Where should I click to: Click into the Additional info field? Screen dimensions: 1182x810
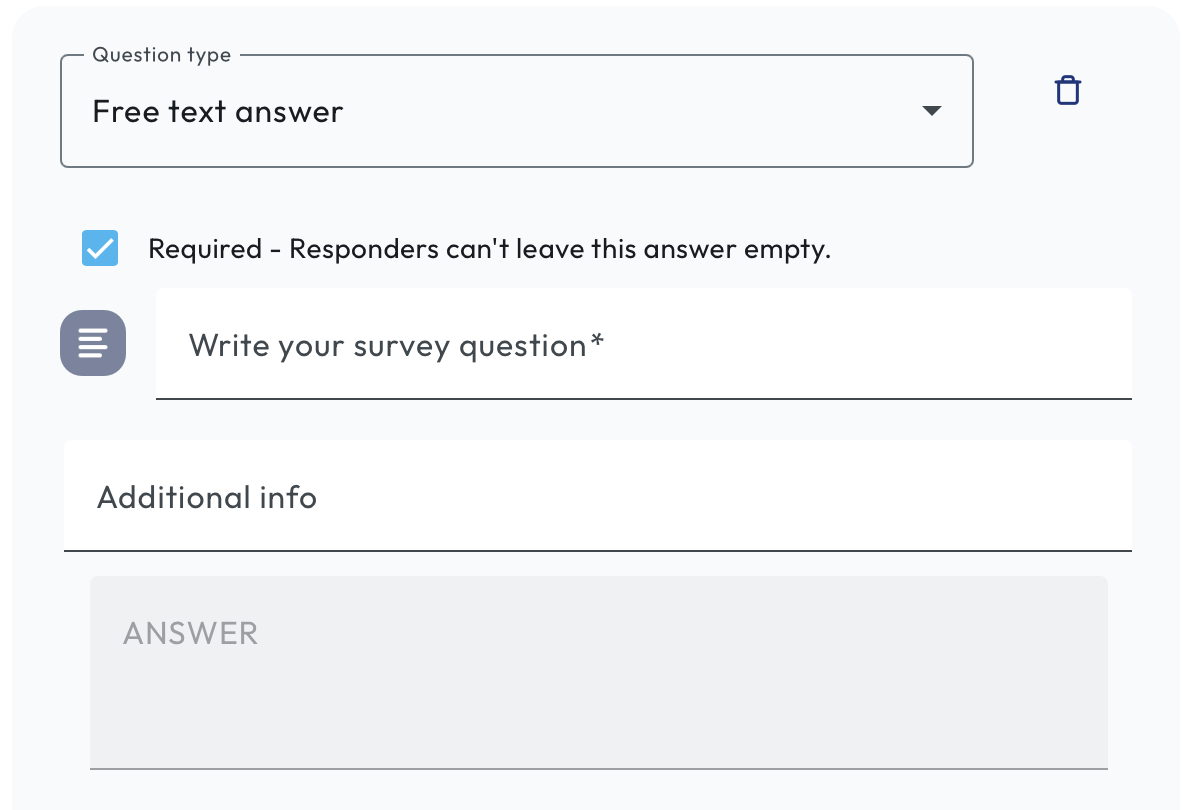coord(597,496)
